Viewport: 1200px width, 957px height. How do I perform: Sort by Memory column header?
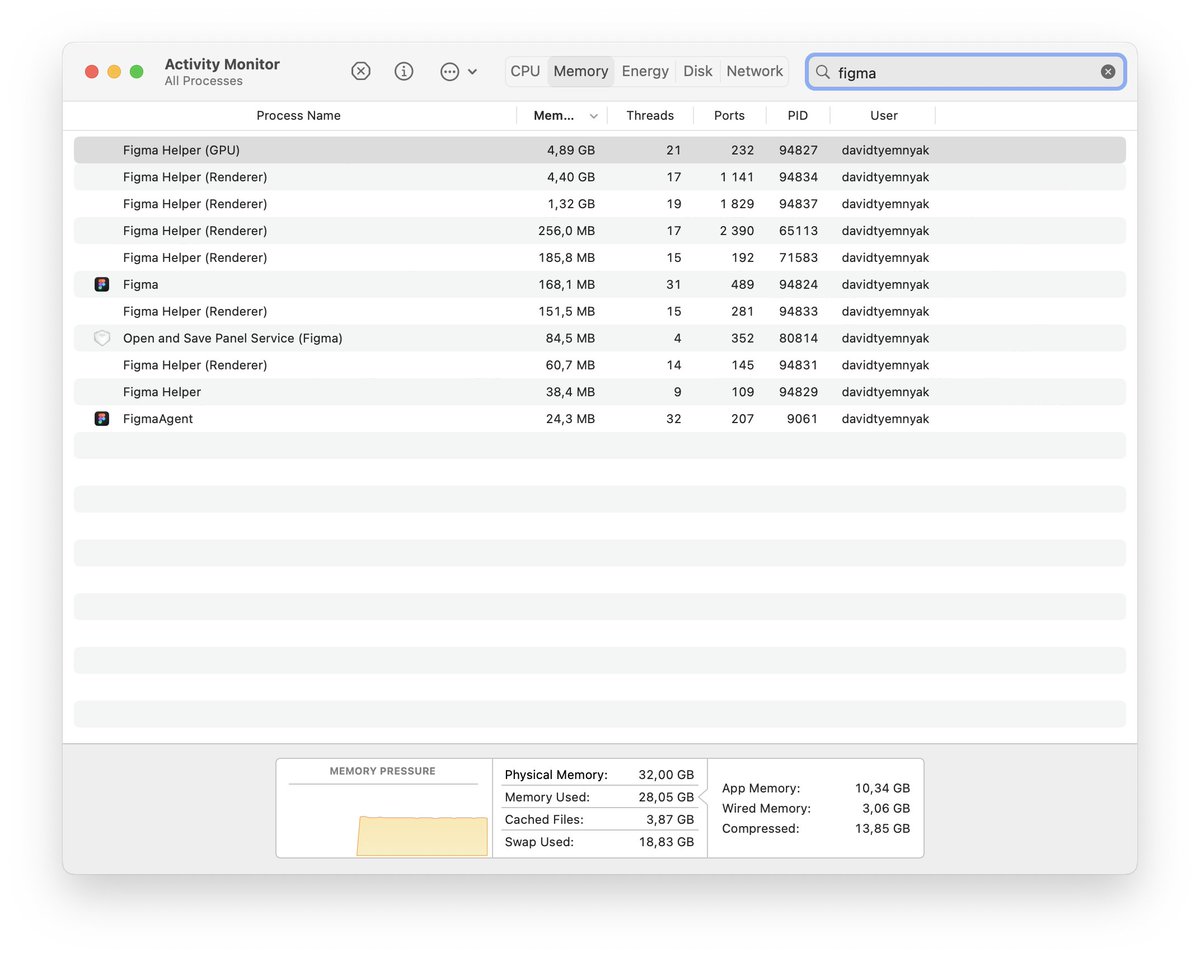point(554,116)
